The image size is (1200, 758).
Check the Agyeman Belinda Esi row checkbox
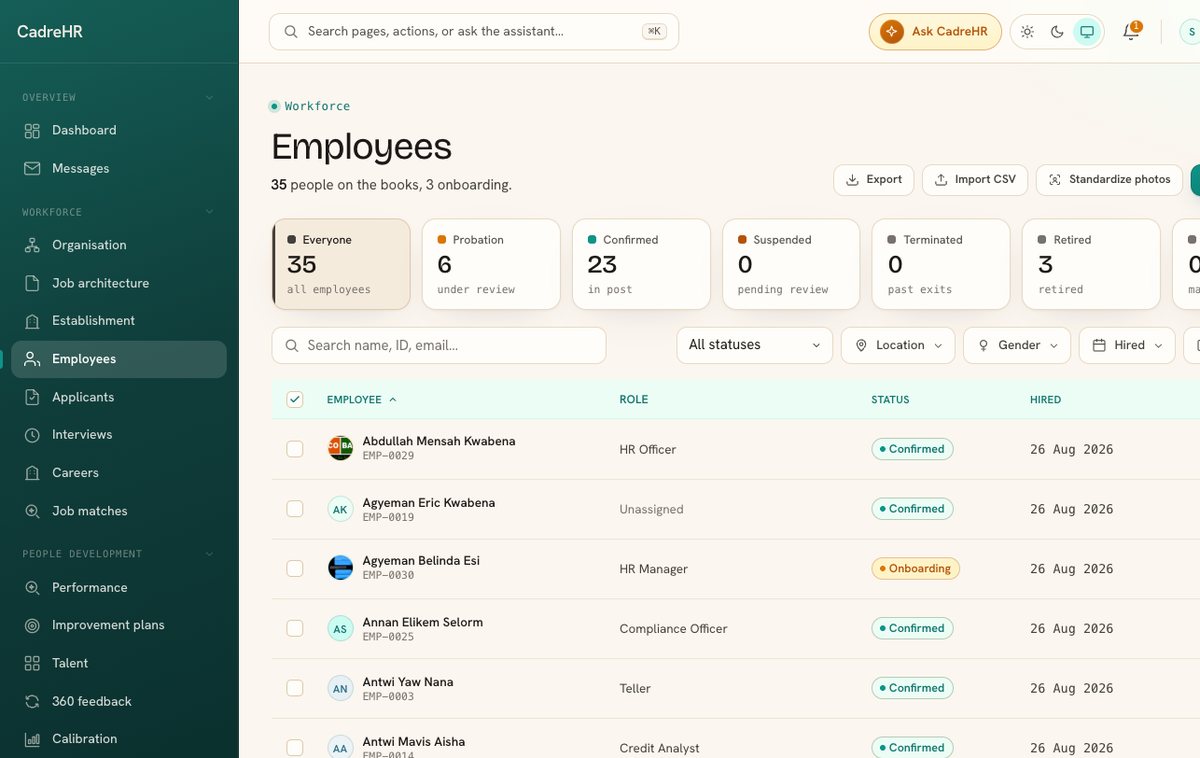pos(295,568)
